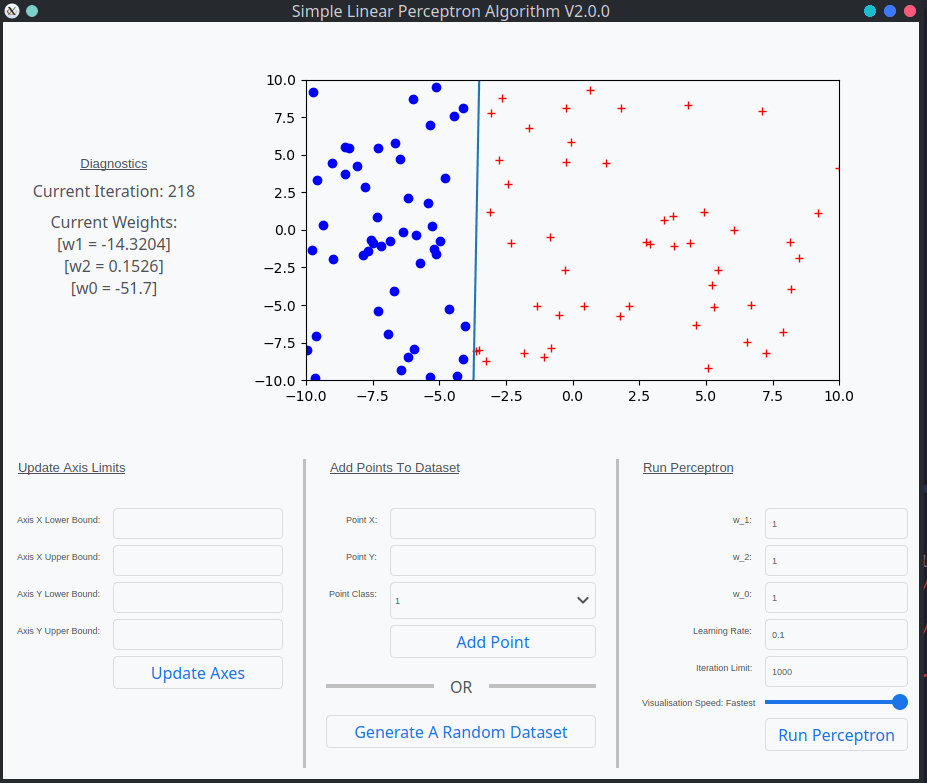
Task: Click the Learning Rate input showing 0.1
Action: [x=836, y=634]
